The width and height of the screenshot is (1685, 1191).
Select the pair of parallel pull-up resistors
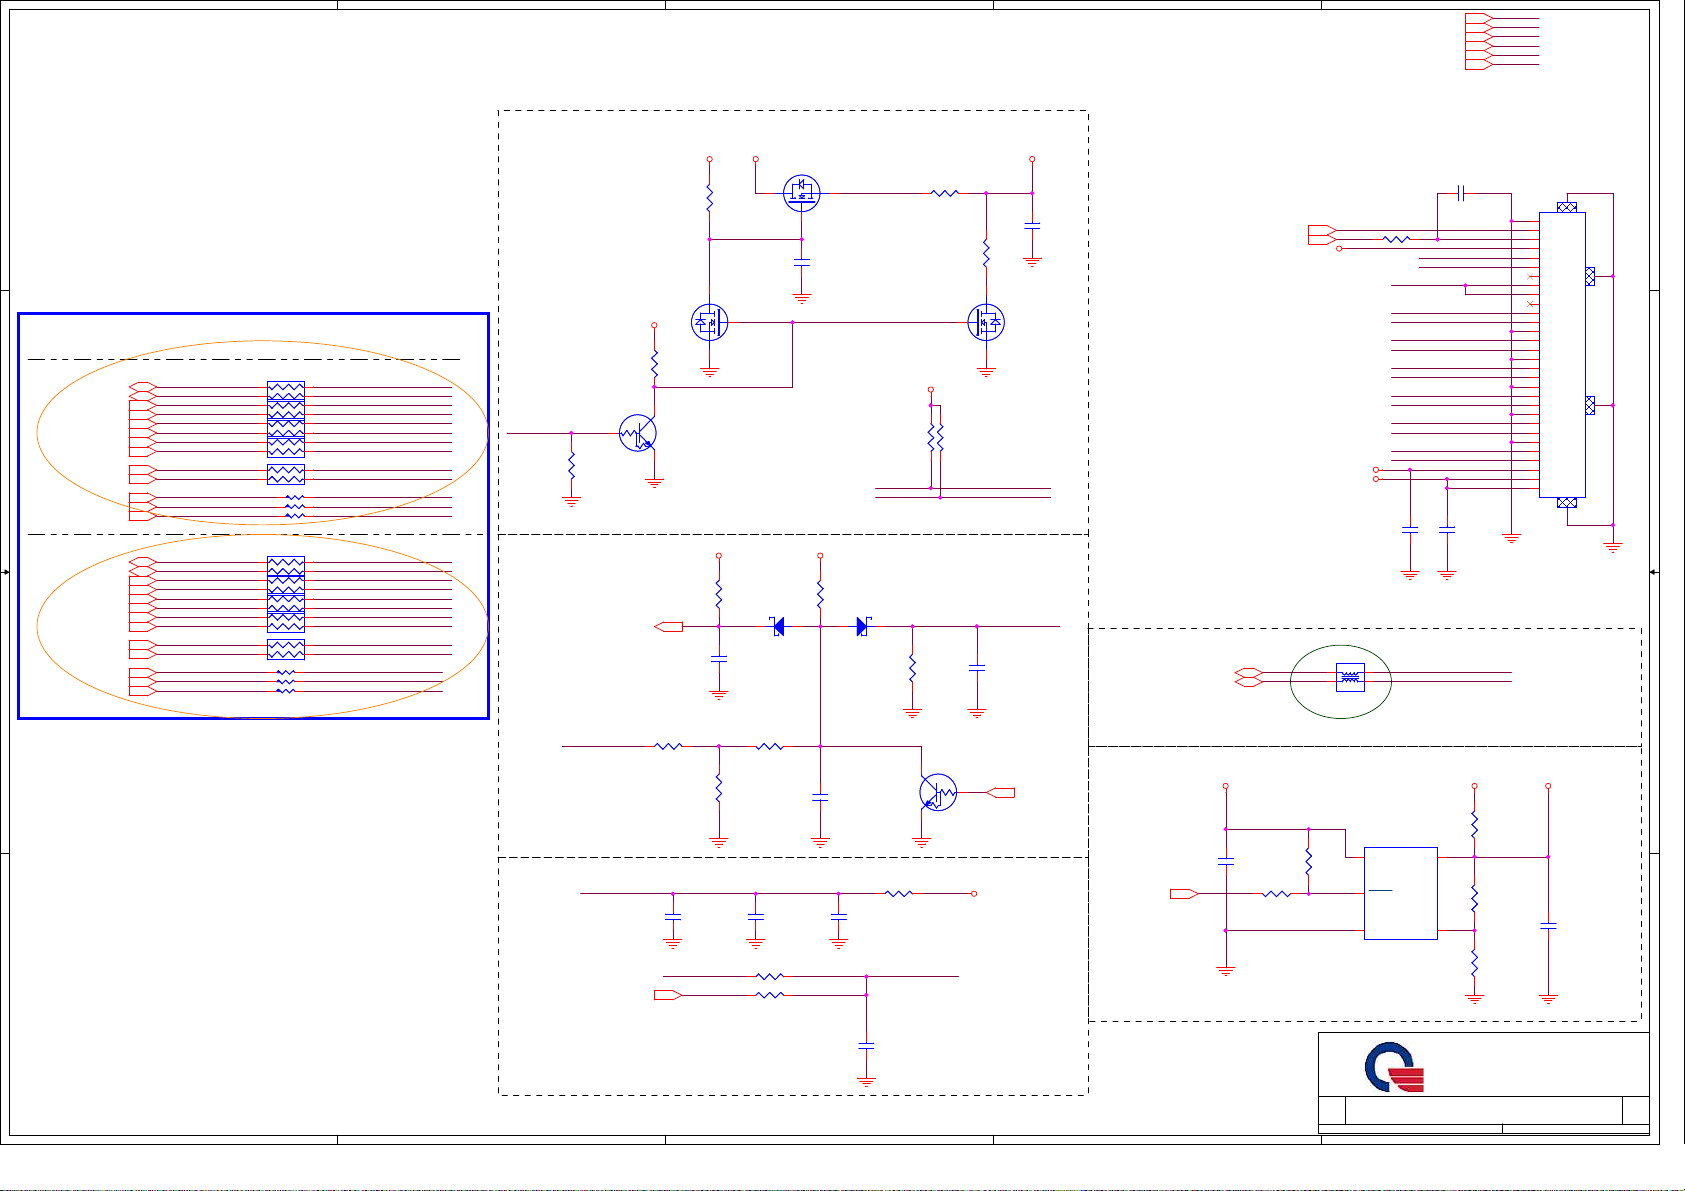pyautogui.click(x=935, y=437)
